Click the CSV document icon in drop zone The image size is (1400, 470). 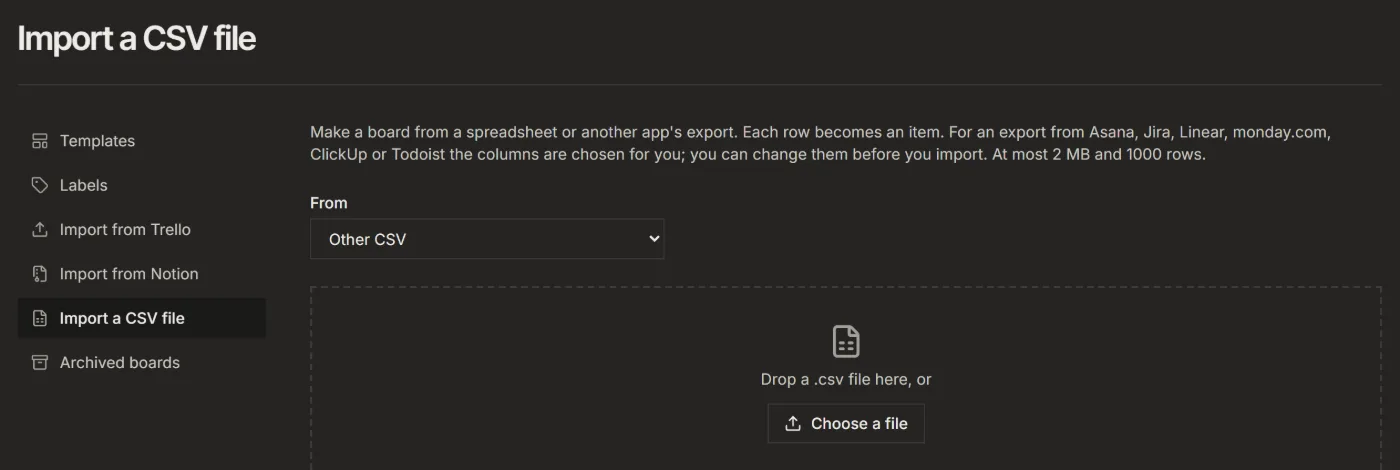tap(846, 341)
